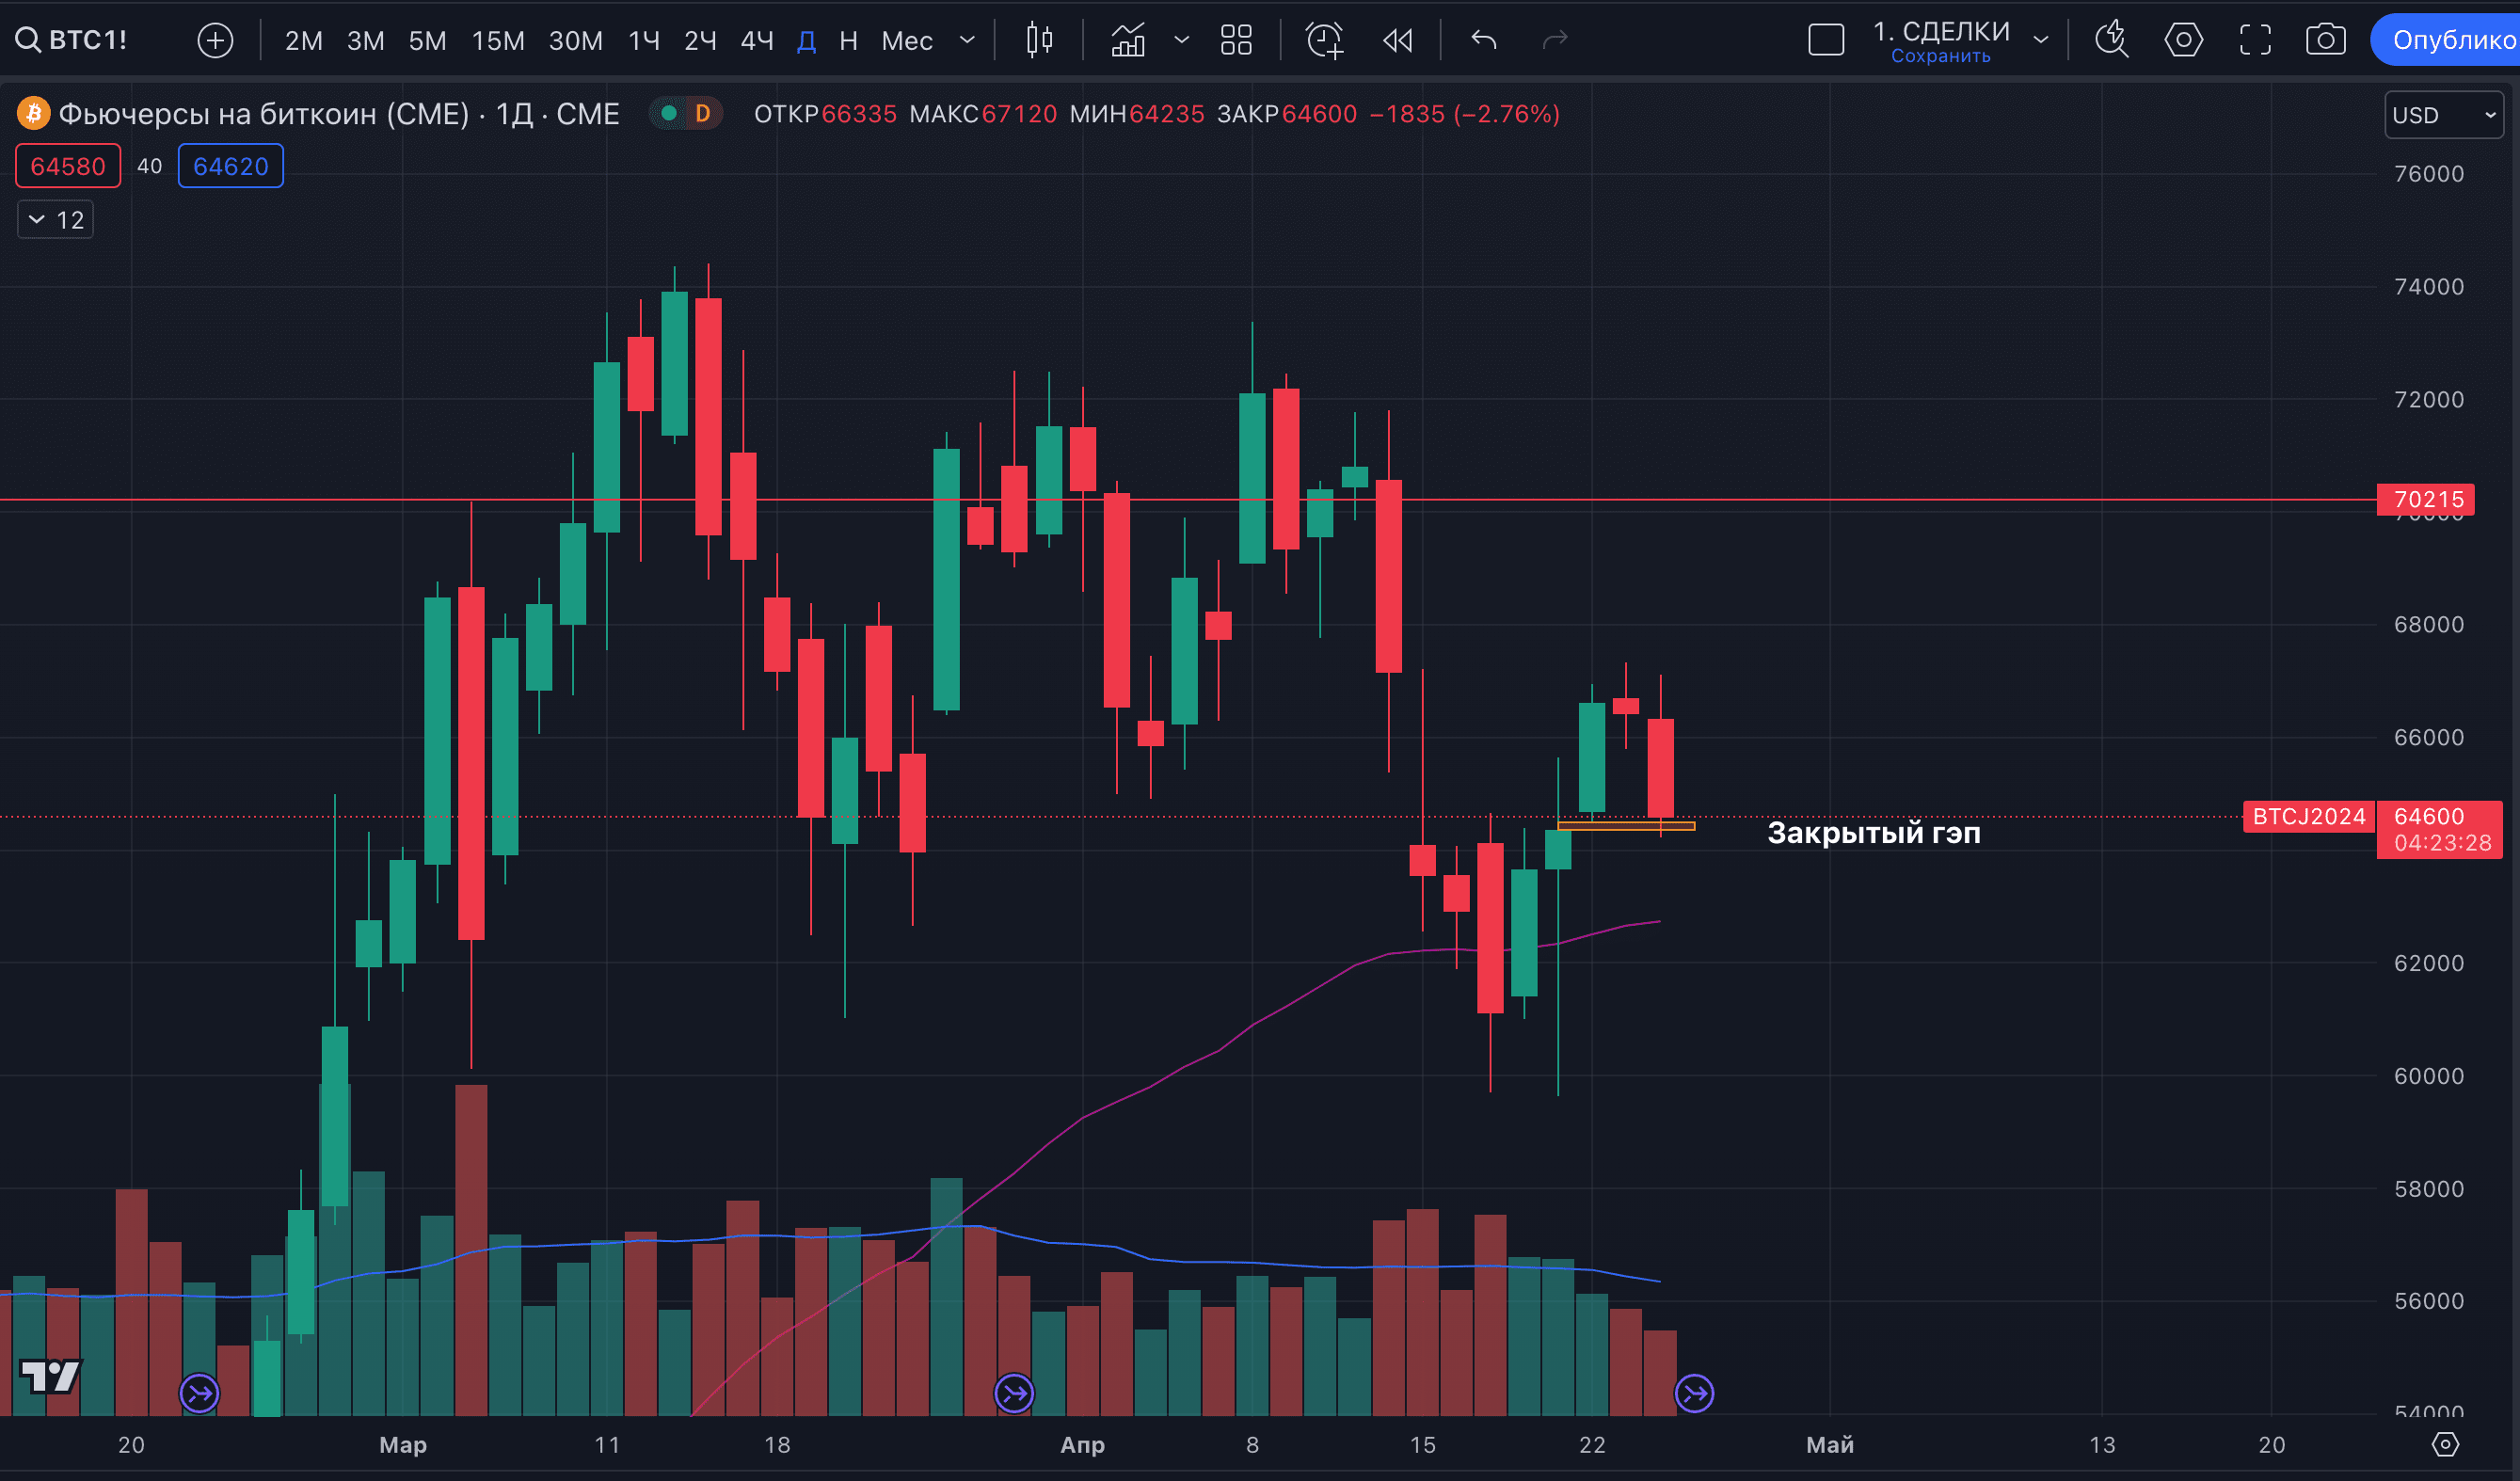Viewport: 2520px width, 1481px height.
Task: Switch timeframe to 4Ч
Action: click(x=756, y=40)
